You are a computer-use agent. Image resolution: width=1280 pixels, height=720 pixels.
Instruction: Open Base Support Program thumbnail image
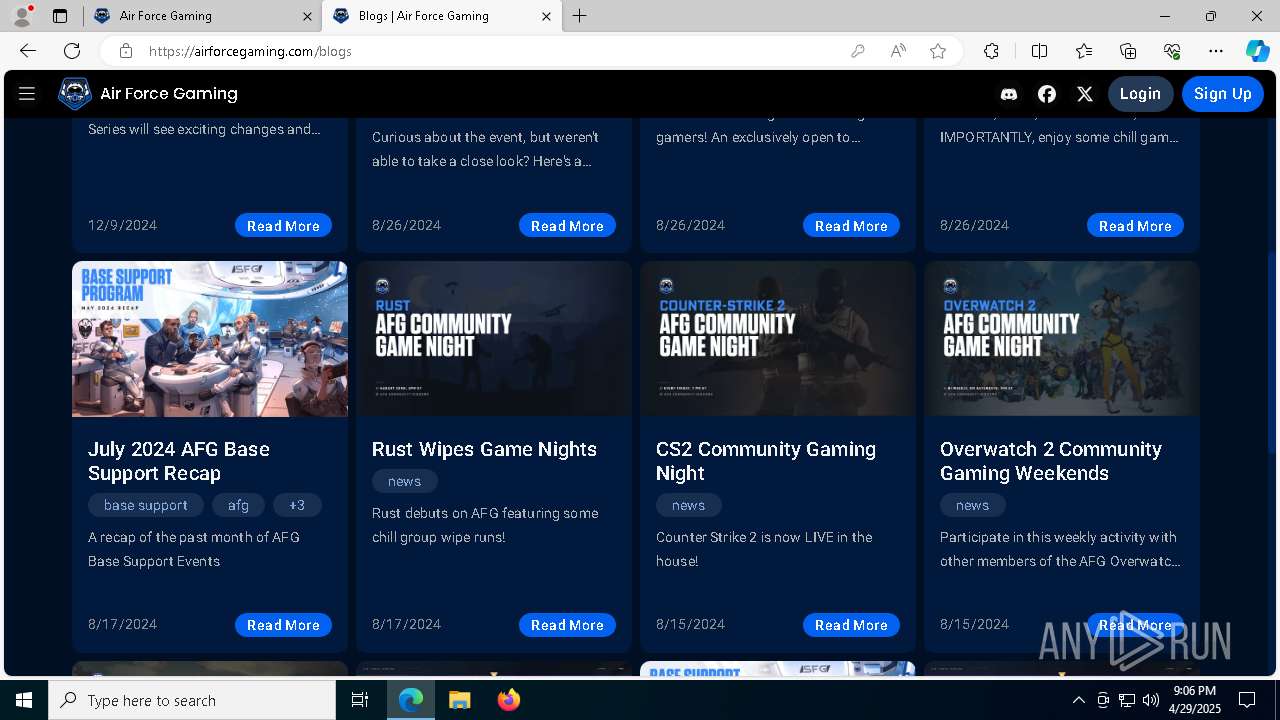click(210, 339)
